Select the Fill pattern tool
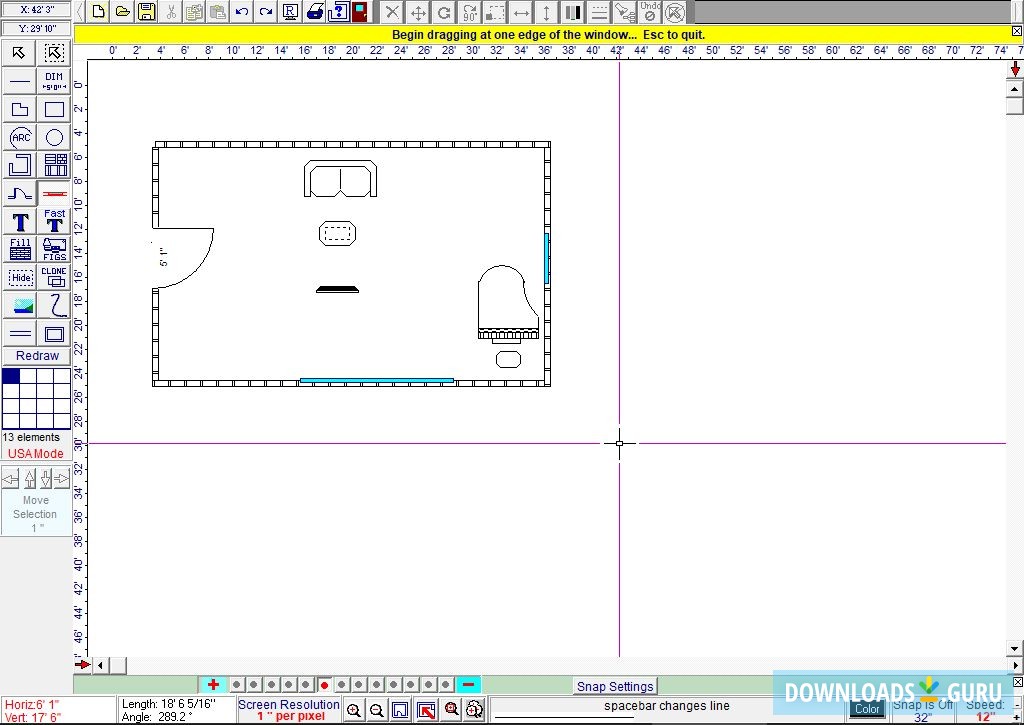Screen dimensions: 1024x725 click(20, 250)
